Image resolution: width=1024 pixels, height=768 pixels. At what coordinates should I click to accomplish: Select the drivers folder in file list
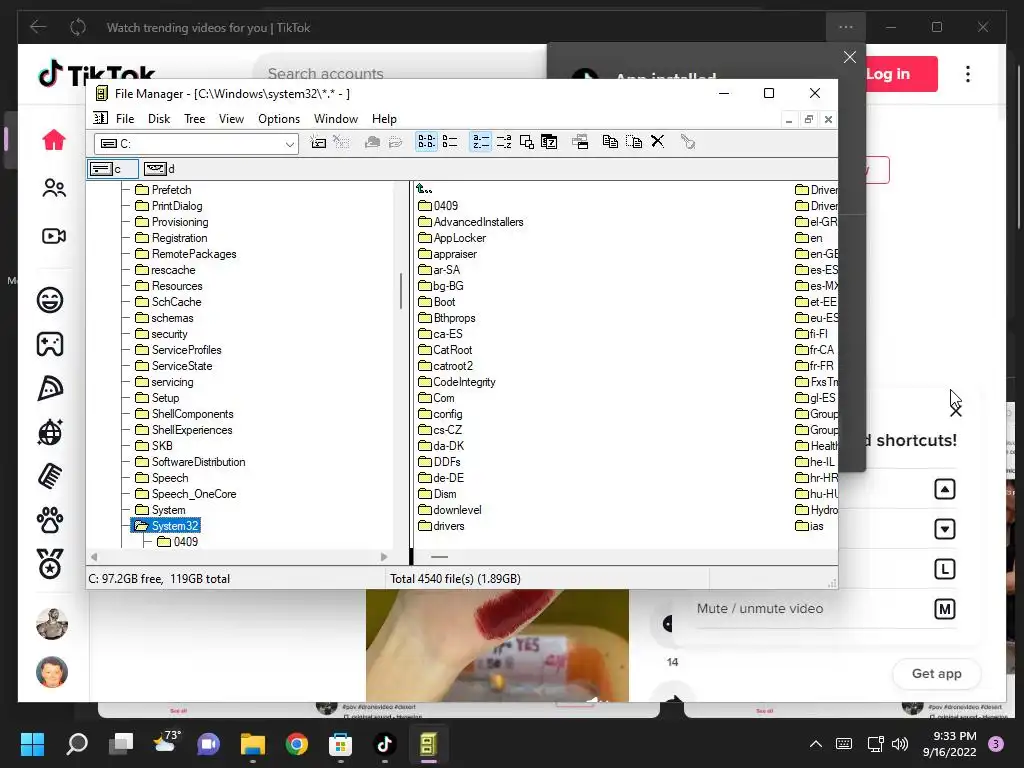(x=441, y=526)
